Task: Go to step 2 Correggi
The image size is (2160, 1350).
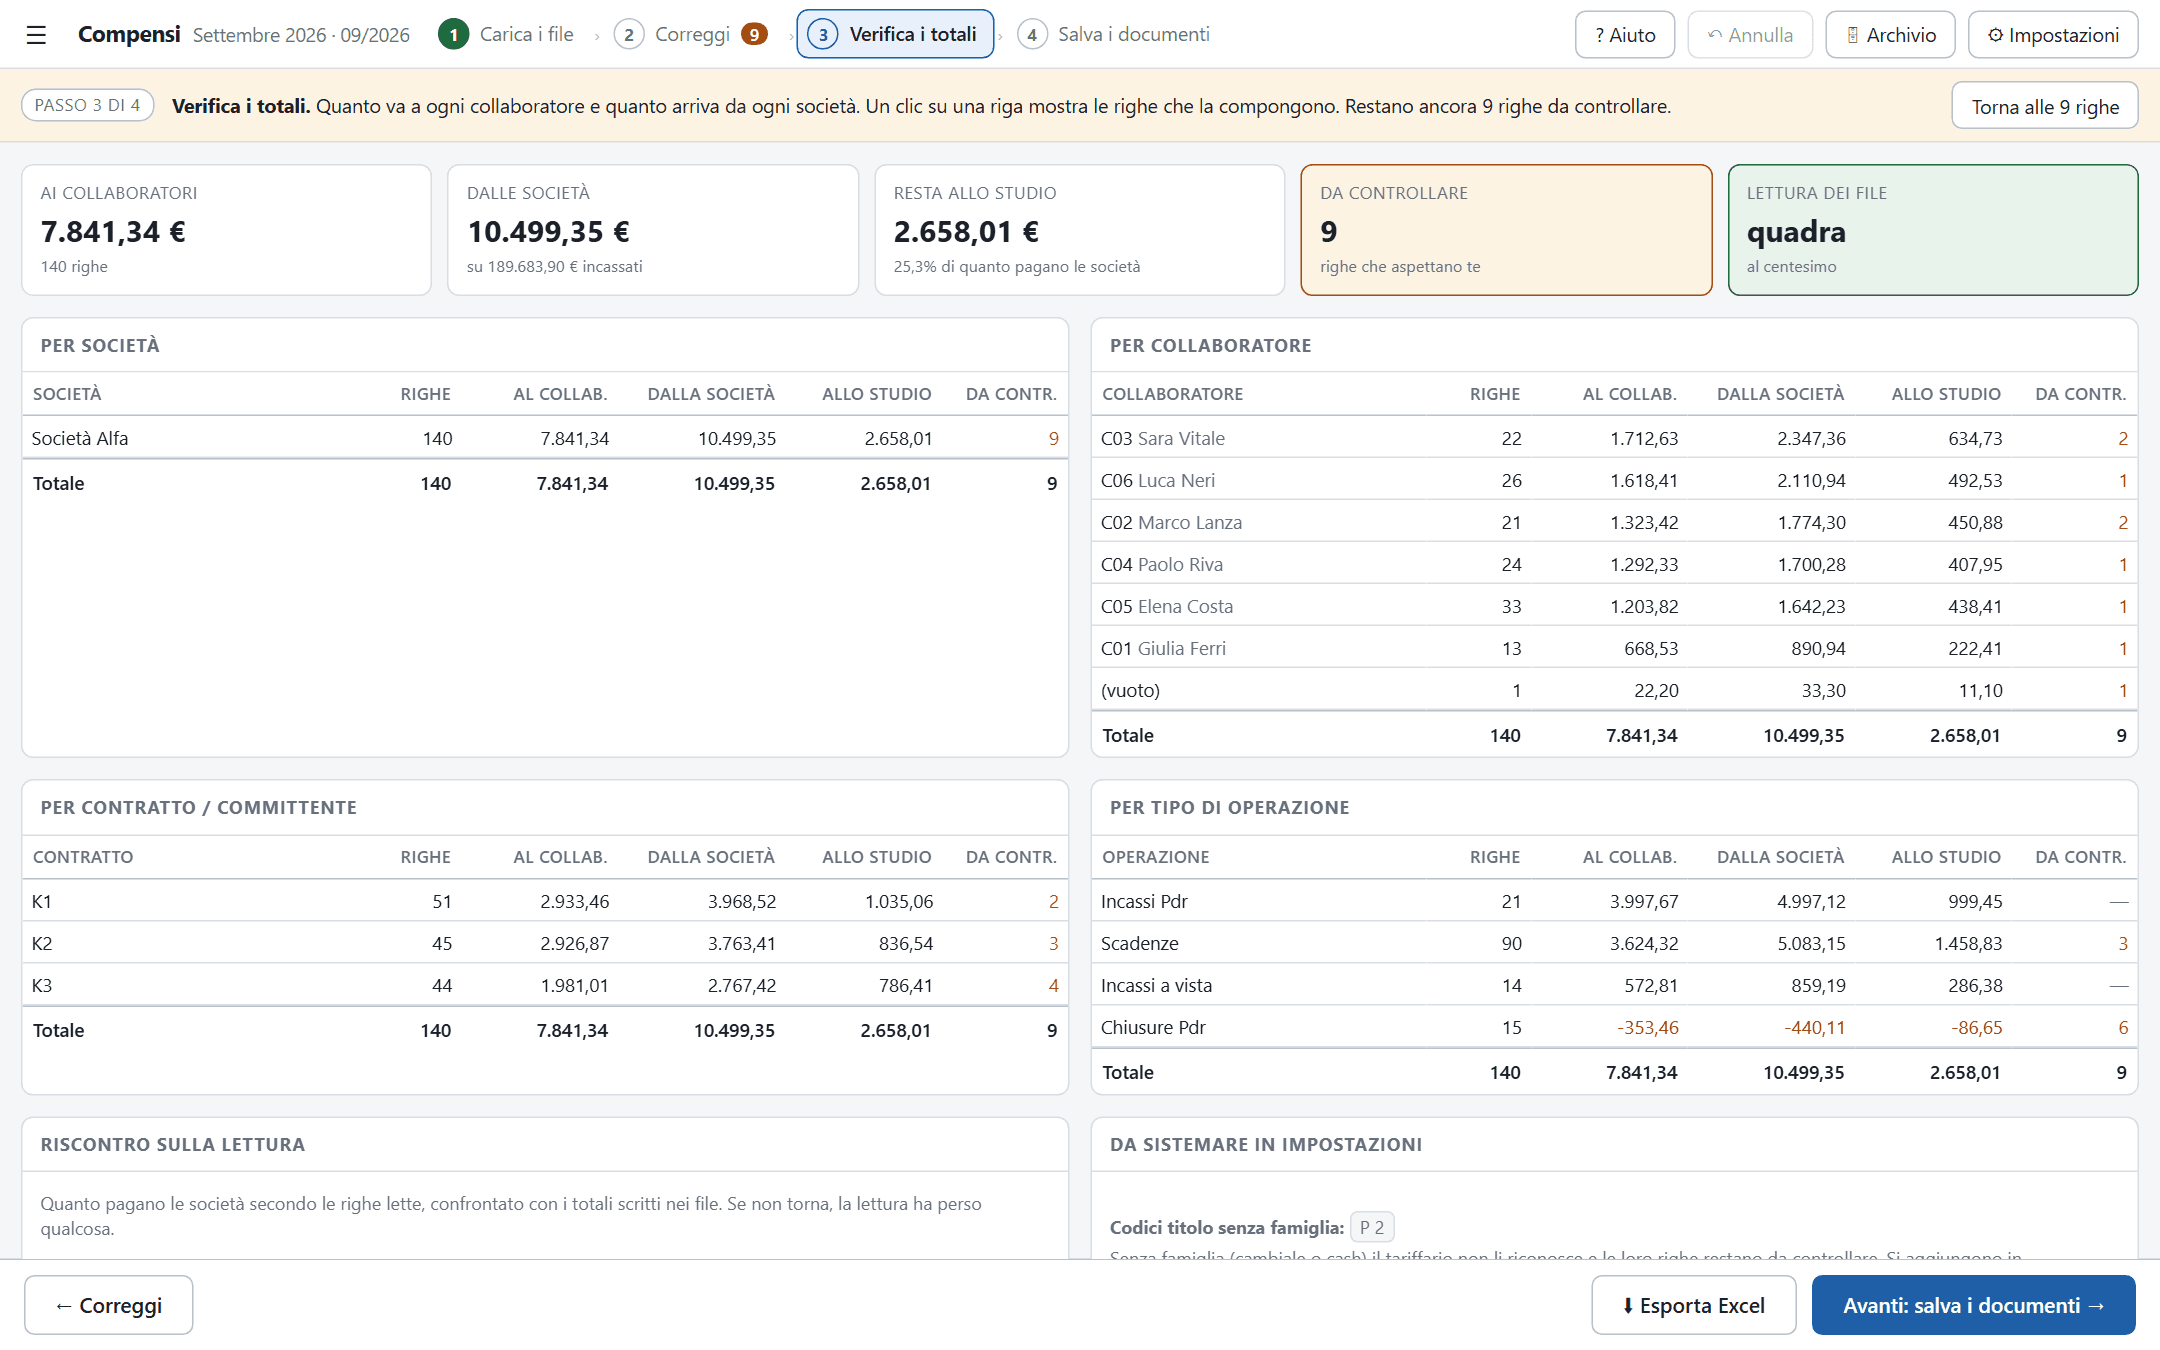Action: 690,35
